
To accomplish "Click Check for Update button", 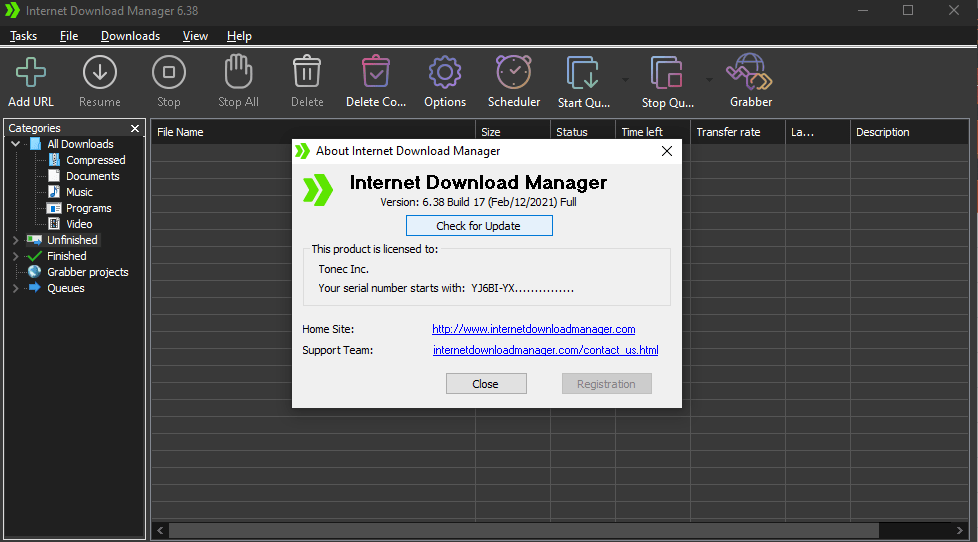I will coord(479,226).
